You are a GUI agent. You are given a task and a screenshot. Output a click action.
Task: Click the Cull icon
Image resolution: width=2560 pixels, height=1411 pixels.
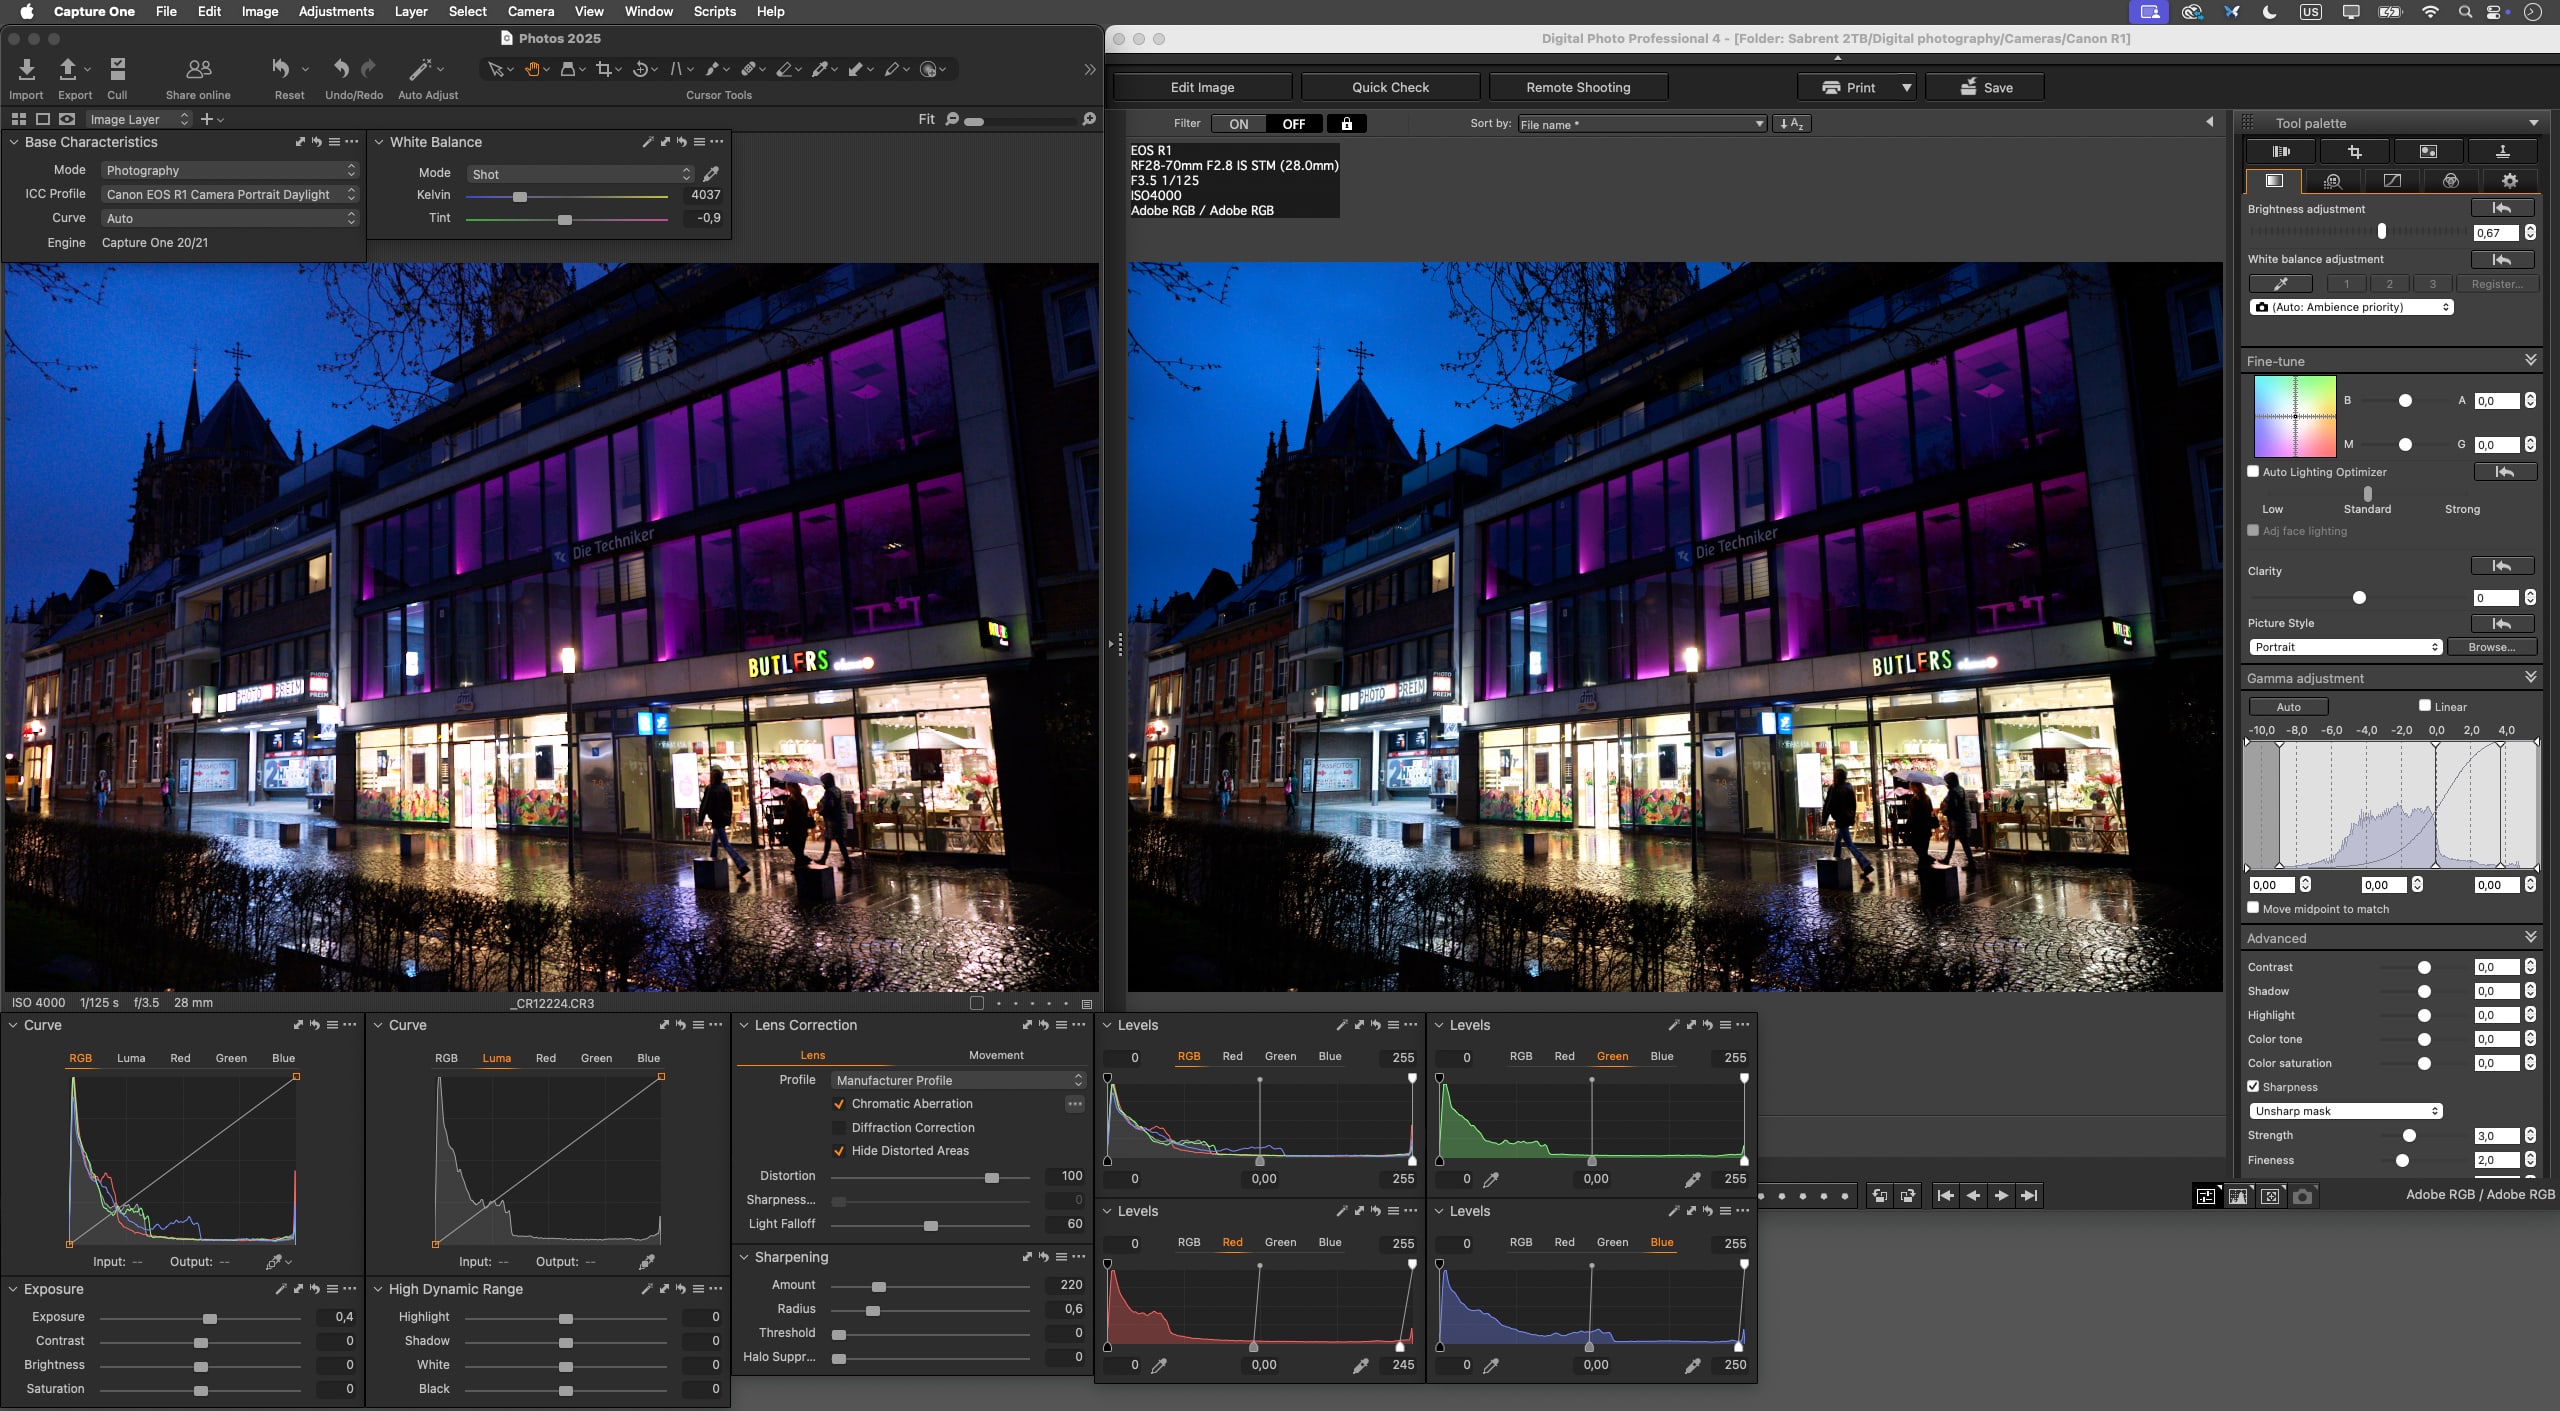[x=117, y=70]
